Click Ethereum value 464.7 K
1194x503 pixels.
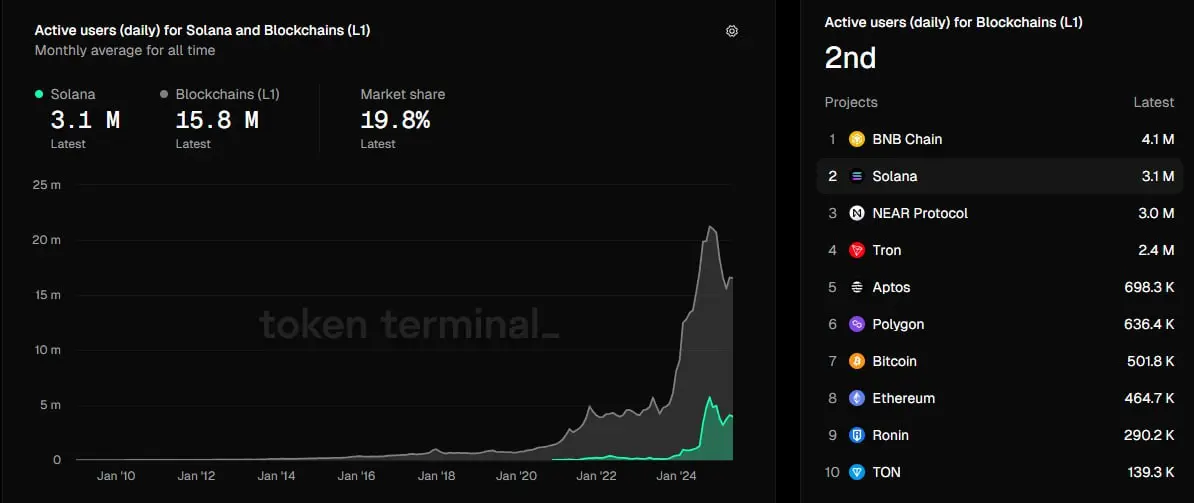[1149, 398]
